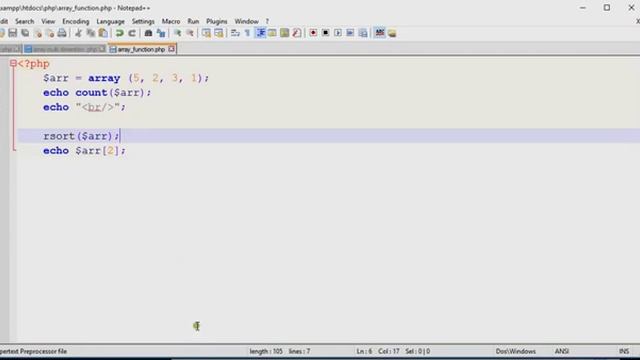Click 'Dos\Windows' line ending in status bar
The image size is (640, 360).
pos(516,351)
